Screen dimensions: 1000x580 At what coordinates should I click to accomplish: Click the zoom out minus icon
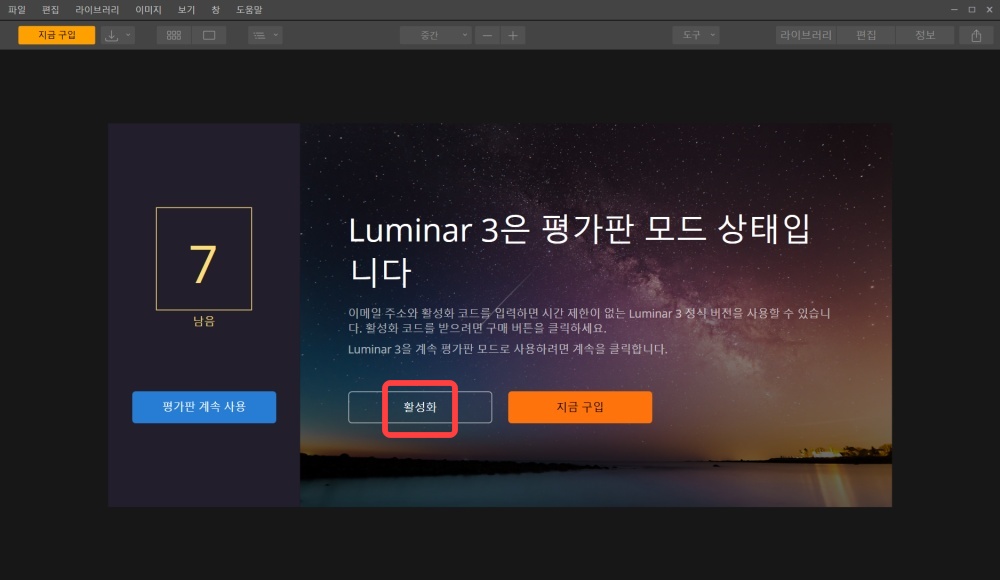[x=487, y=36]
